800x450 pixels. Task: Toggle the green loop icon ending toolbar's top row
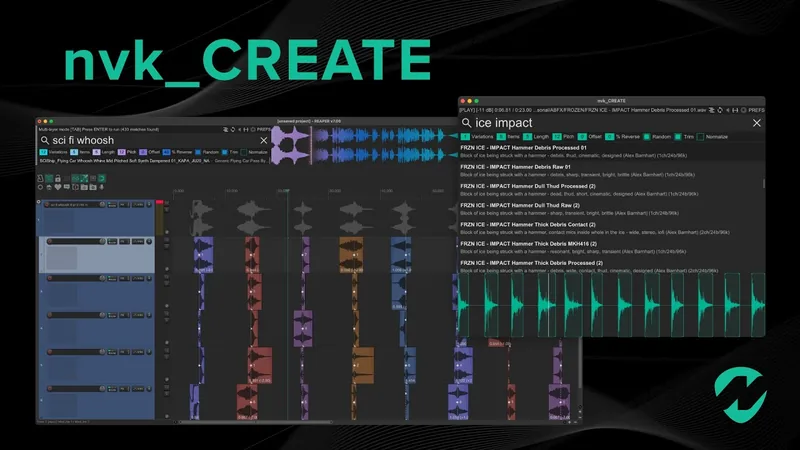102,178
